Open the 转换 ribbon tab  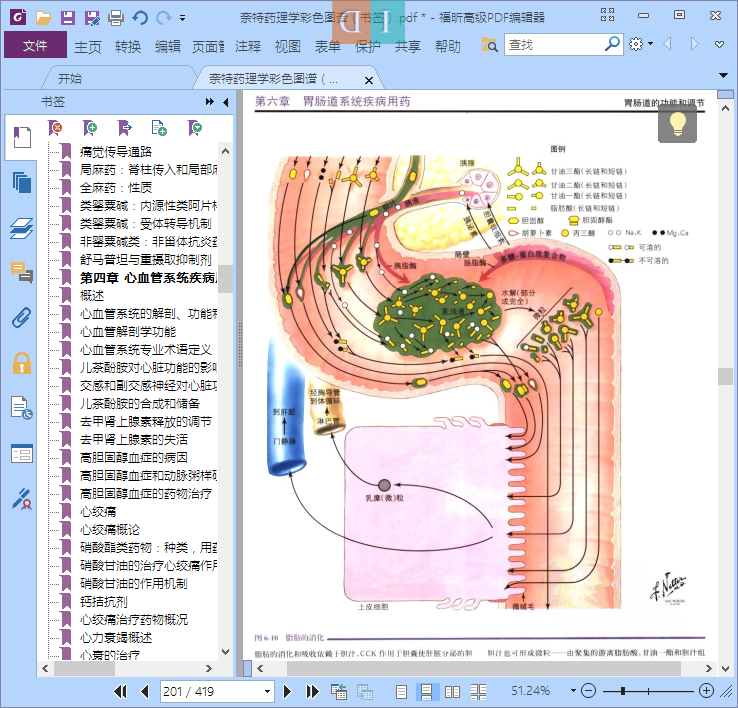tap(128, 47)
